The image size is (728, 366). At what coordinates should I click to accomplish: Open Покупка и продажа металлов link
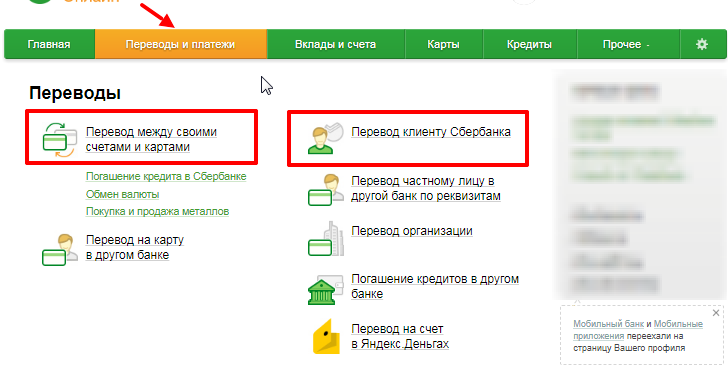(x=157, y=212)
